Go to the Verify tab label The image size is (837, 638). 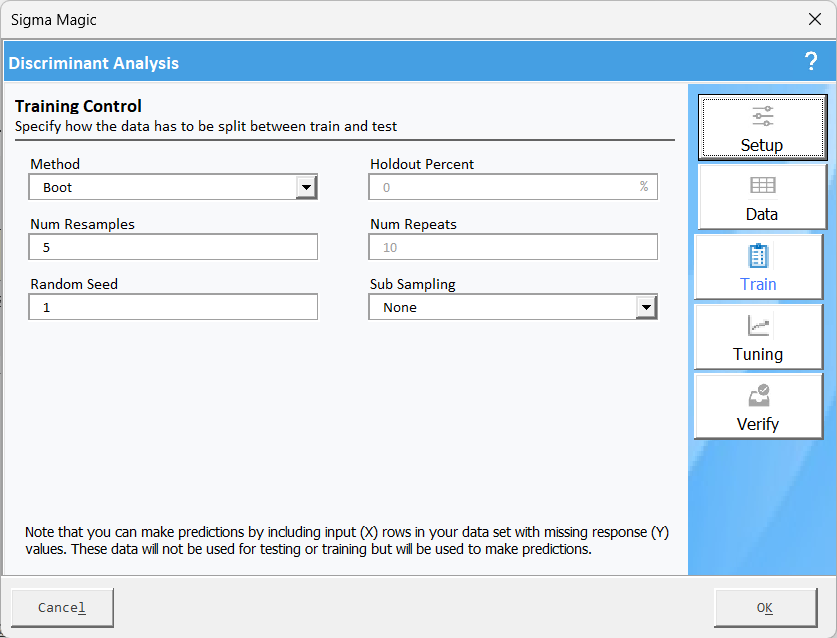pos(758,424)
